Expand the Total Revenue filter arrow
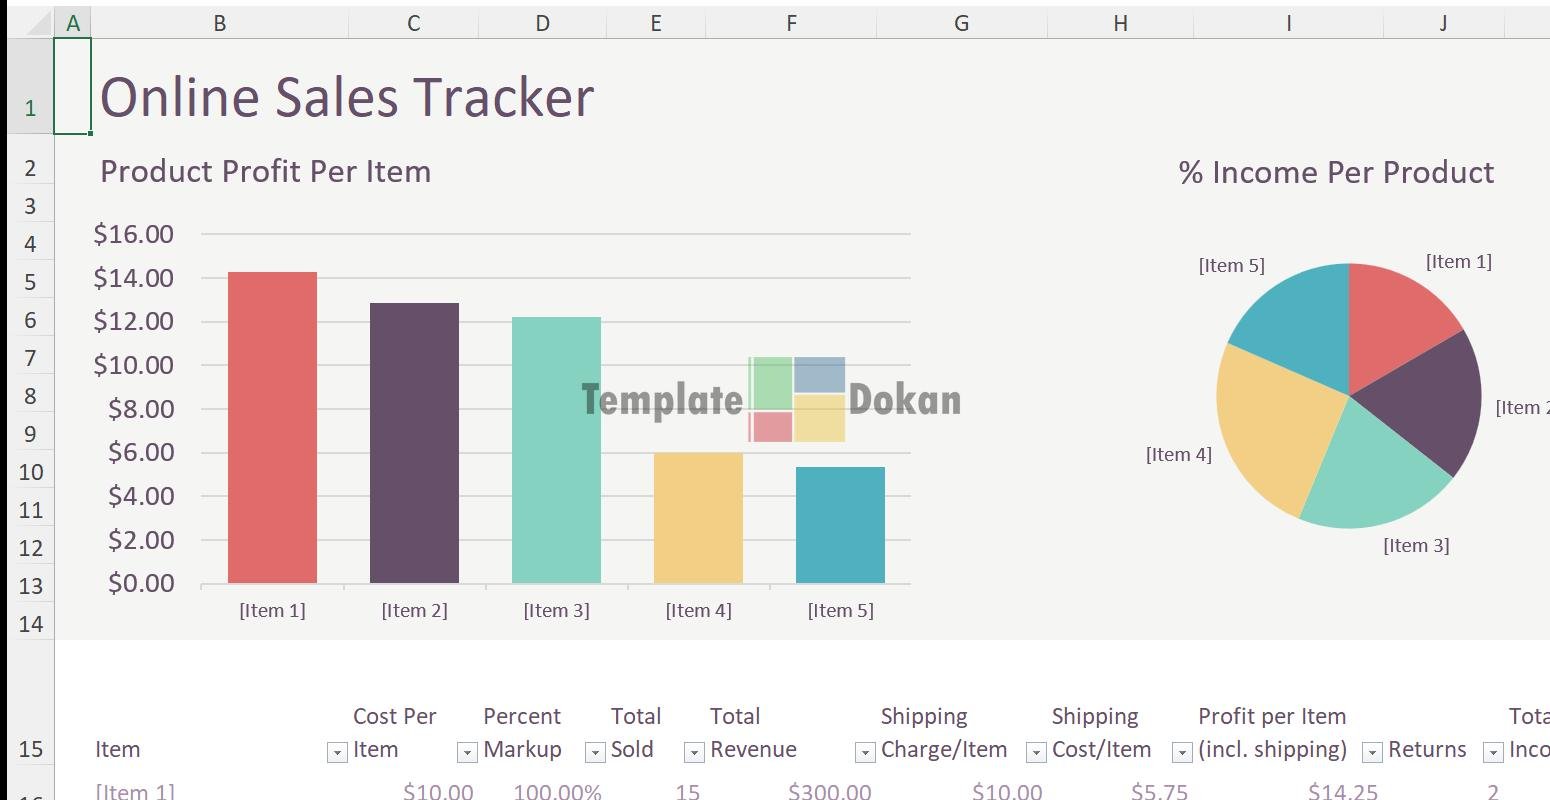The height and width of the screenshot is (800, 1550). (x=865, y=752)
